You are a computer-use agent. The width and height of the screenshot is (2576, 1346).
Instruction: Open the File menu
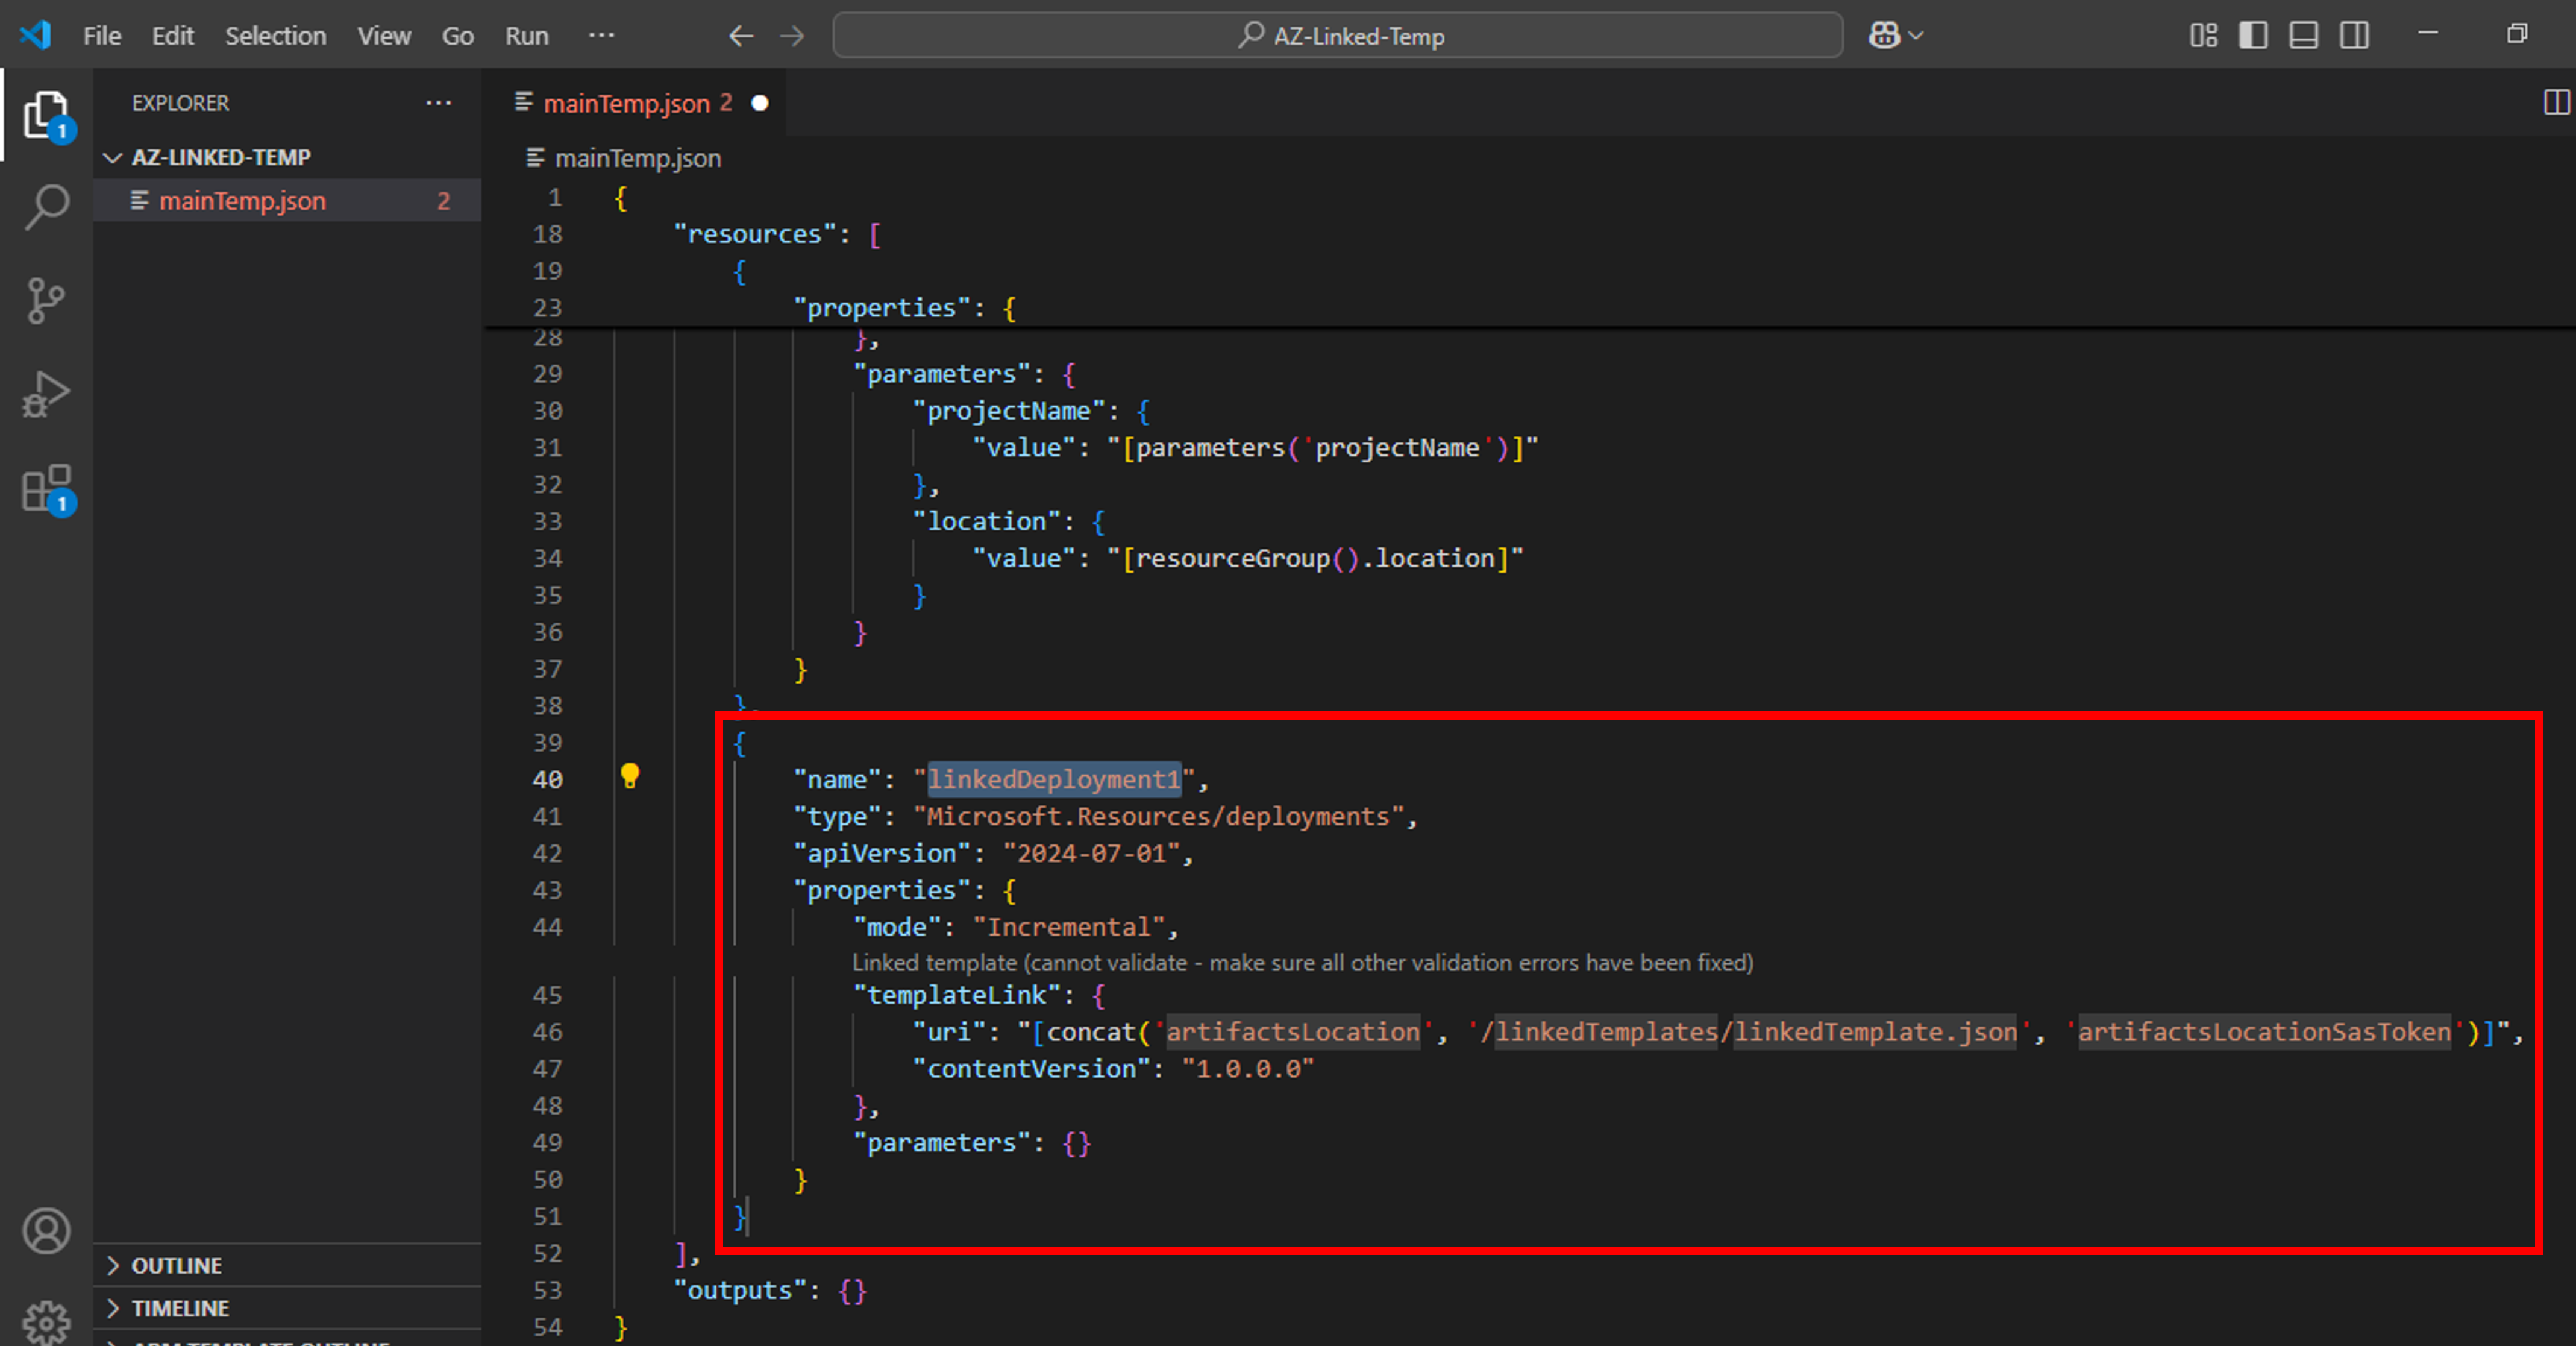coord(101,35)
